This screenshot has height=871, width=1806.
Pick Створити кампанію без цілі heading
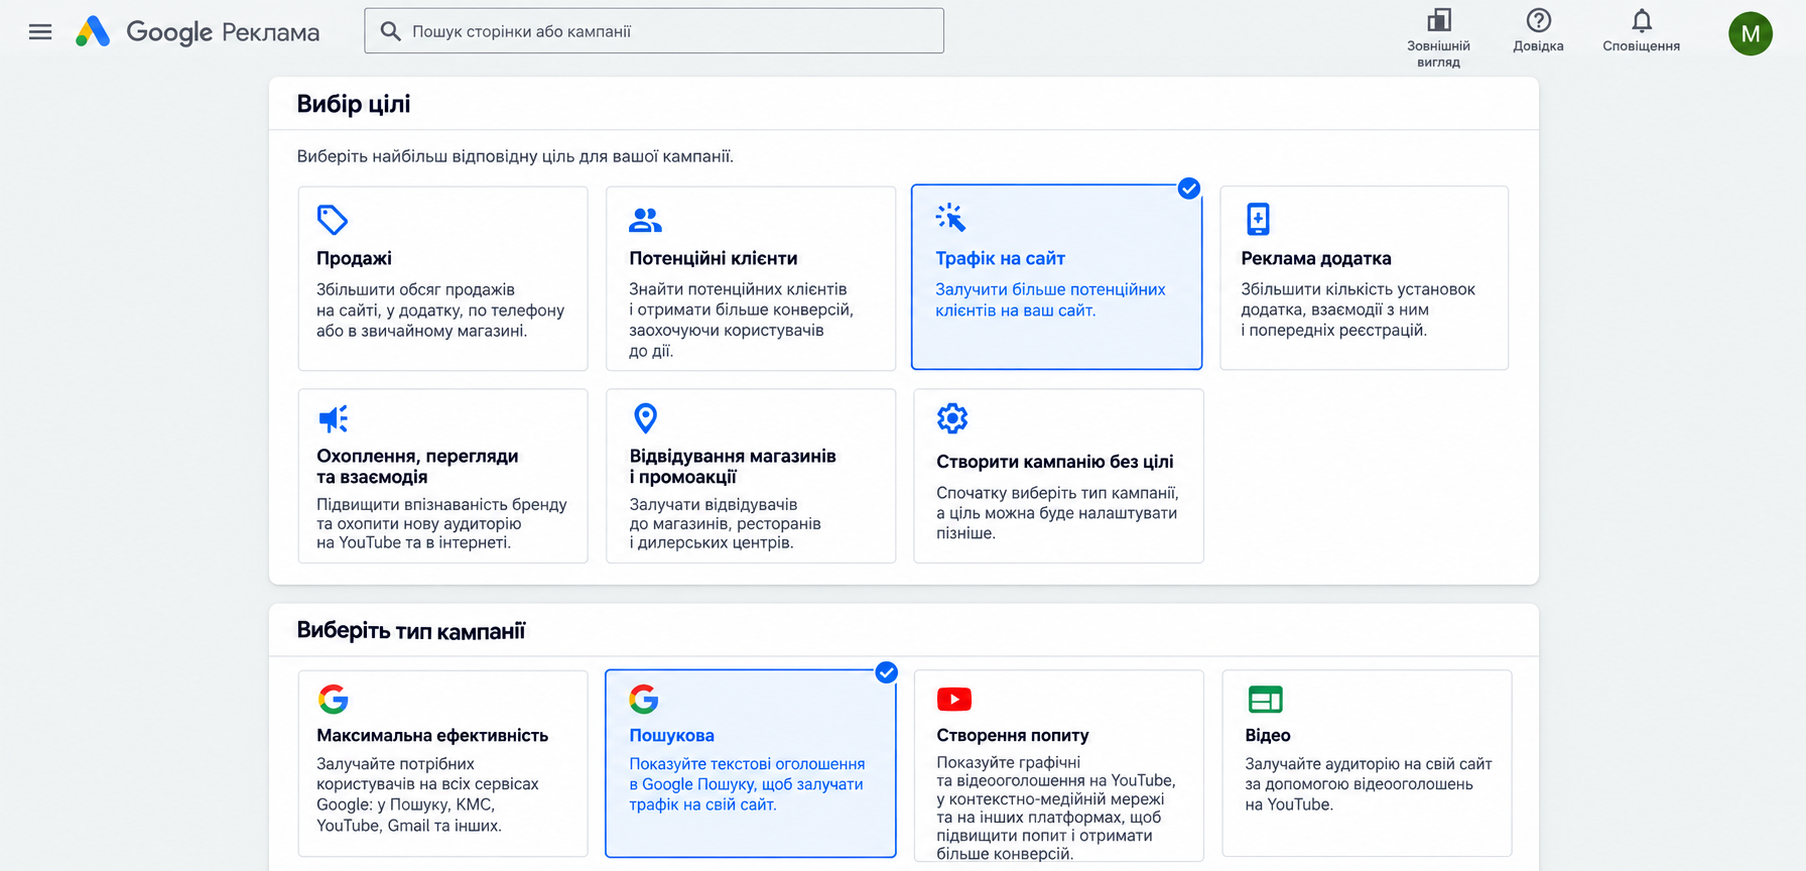[1055, 461]
